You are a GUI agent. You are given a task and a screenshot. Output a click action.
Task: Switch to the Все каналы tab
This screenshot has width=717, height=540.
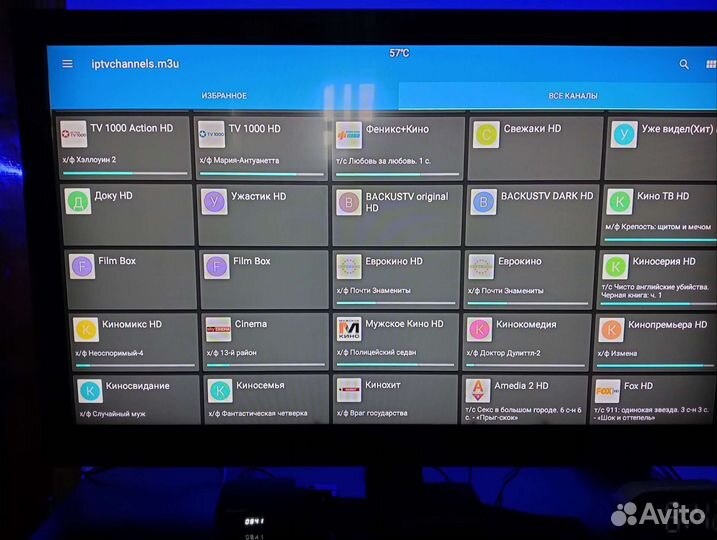572,96
